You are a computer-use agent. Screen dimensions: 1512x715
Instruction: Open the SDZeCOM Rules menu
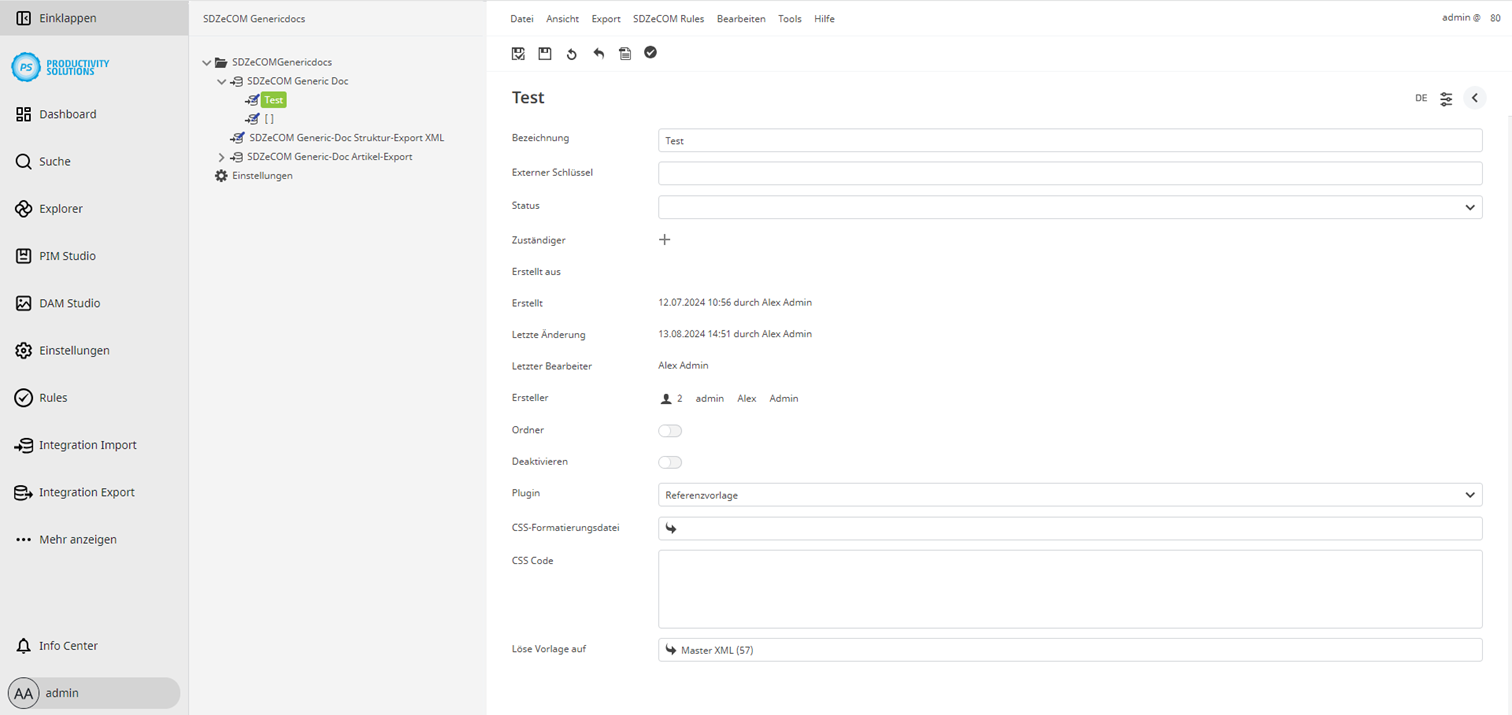[x=668, y=18]
